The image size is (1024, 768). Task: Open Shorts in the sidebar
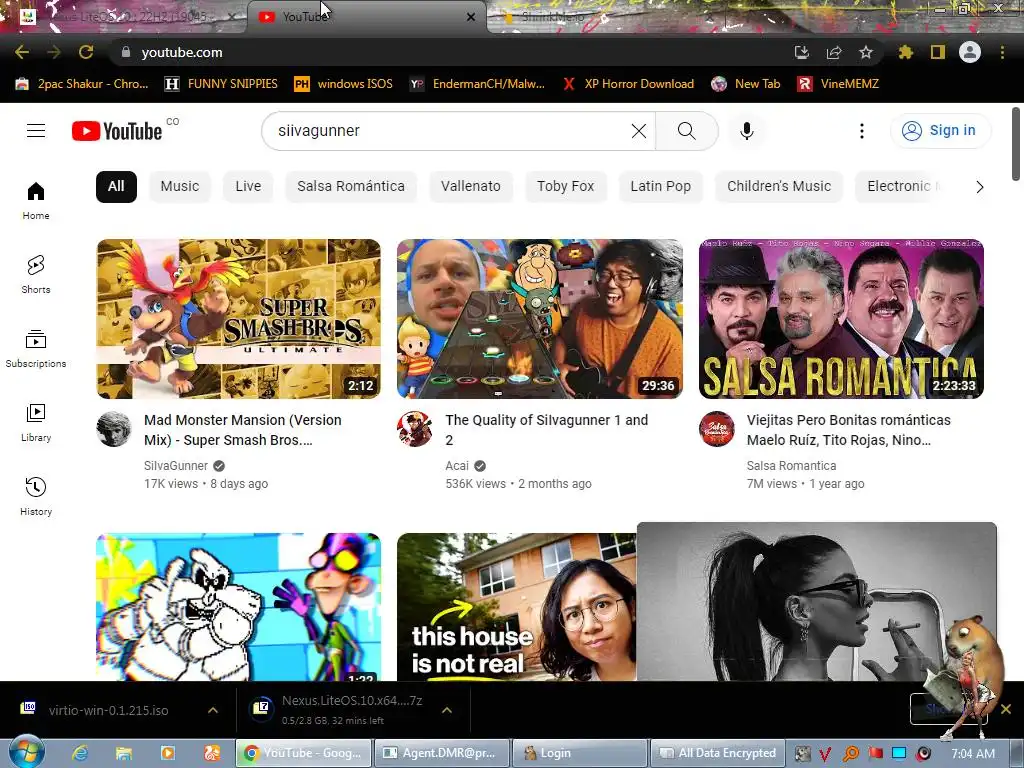tap(36, 274)
